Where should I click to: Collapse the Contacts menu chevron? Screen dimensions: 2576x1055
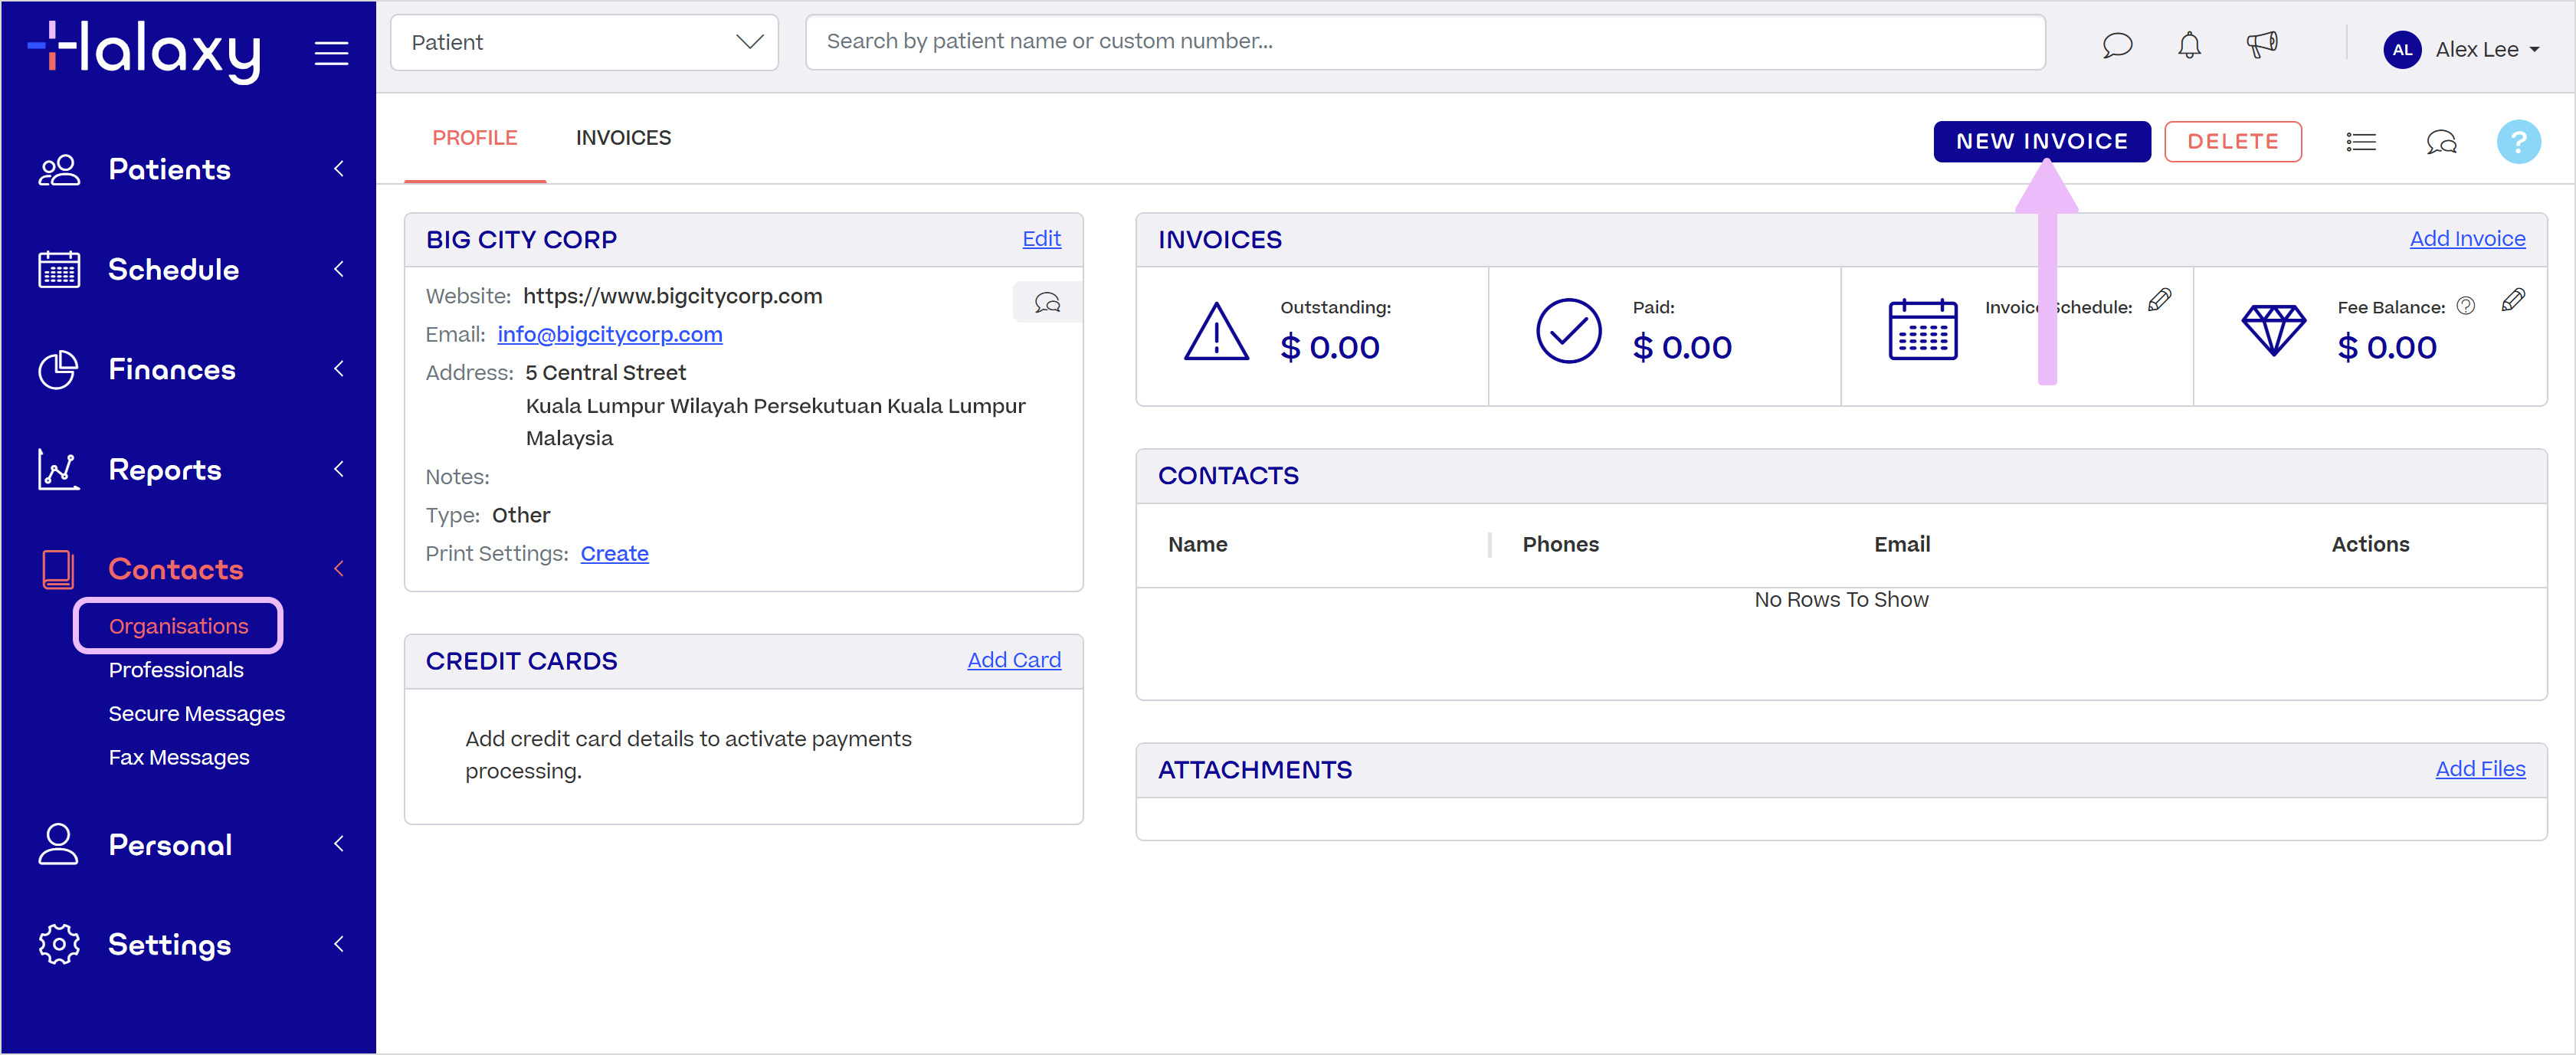coord(339,569)
